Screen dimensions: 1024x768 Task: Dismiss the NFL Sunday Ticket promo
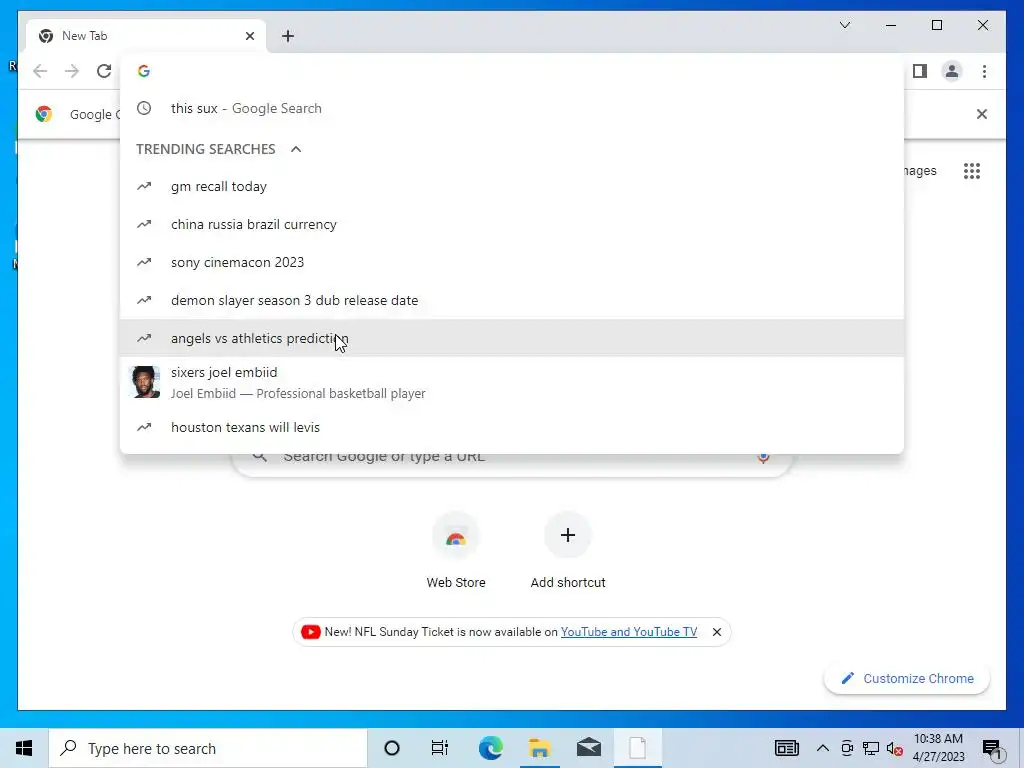716,632
